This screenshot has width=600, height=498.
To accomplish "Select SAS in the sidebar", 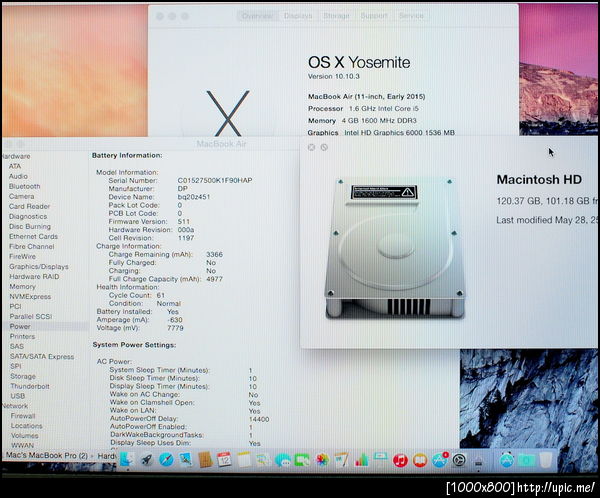I will click(x=17, y=346).
